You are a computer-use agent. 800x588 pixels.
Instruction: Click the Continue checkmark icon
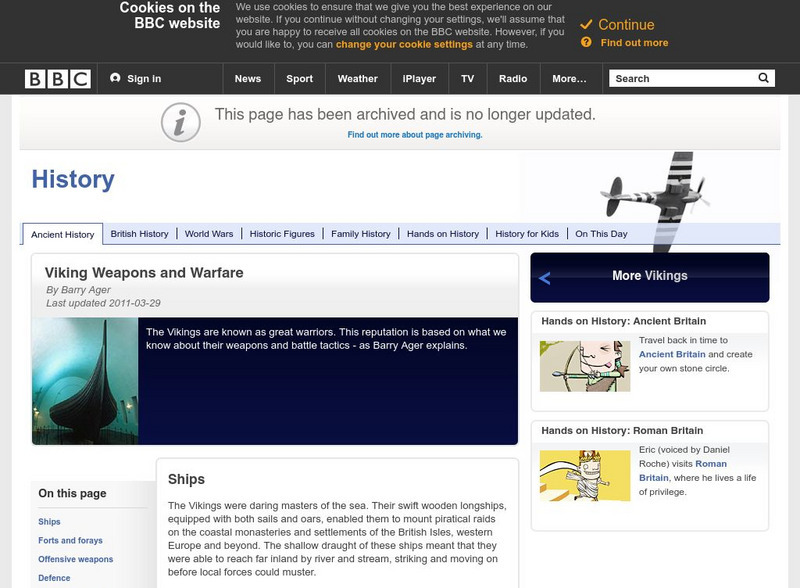coord(586,24)
